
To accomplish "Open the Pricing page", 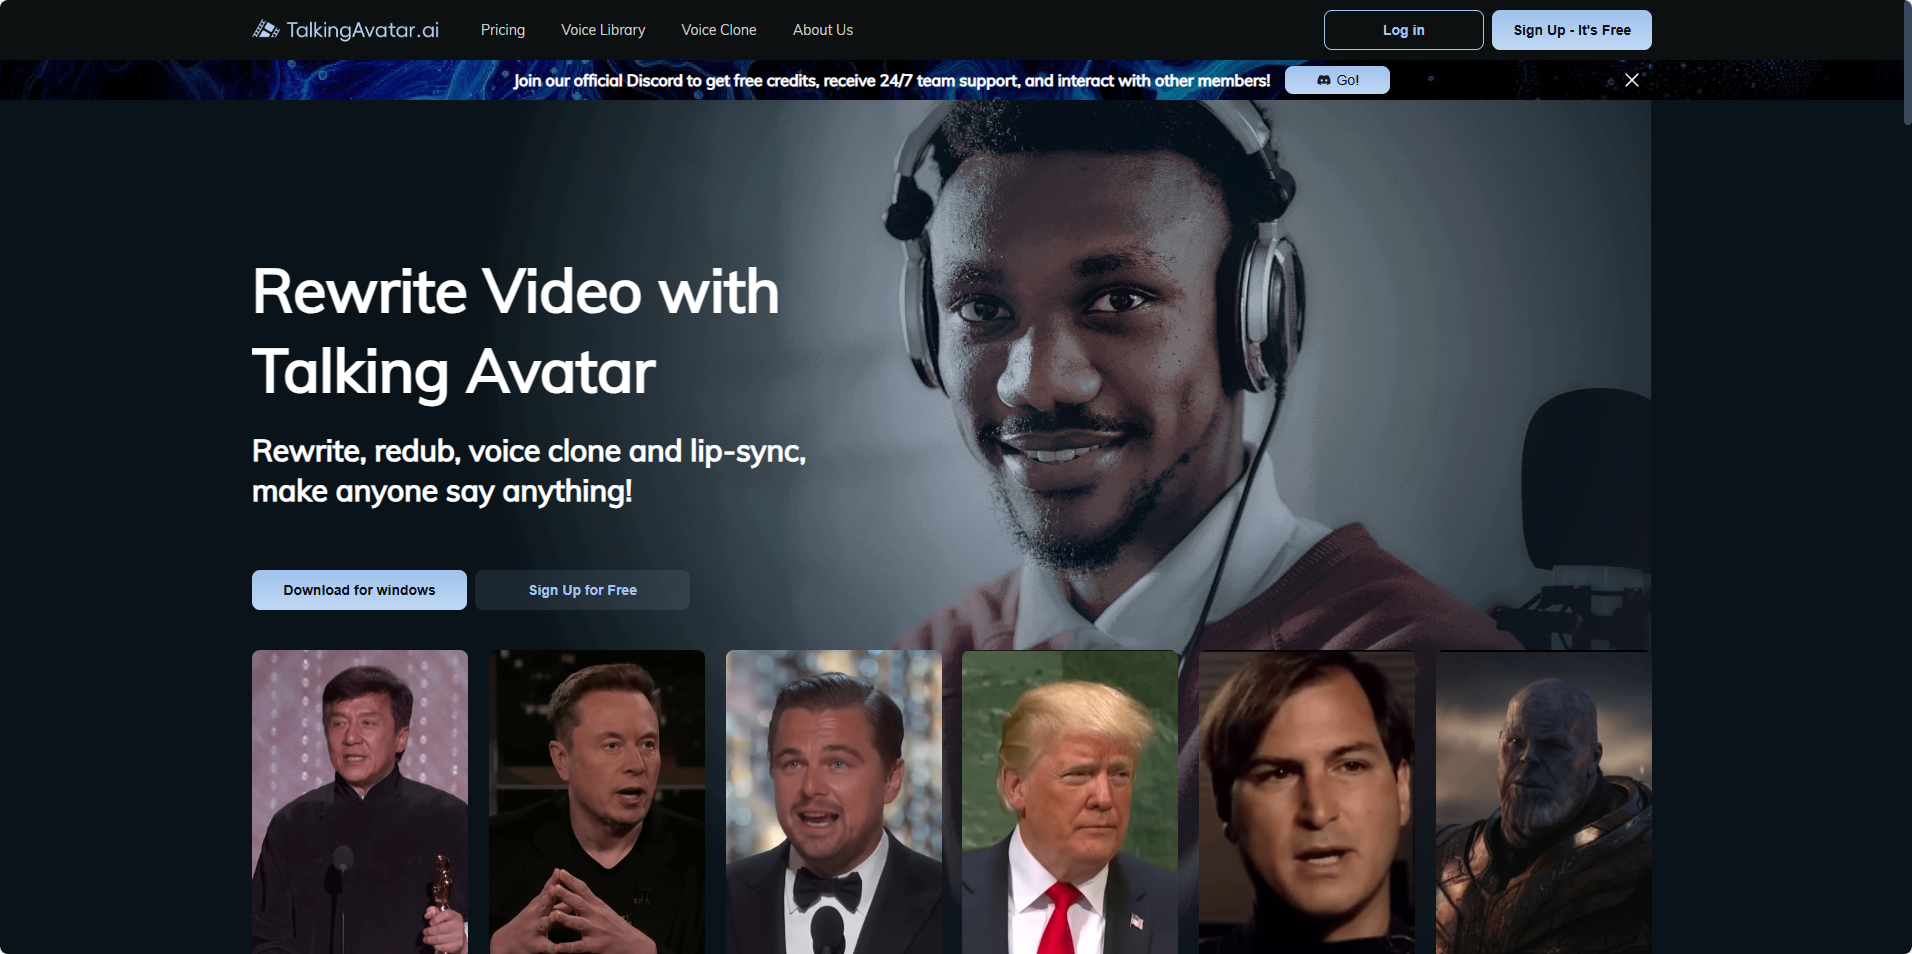I will point(503,30).
